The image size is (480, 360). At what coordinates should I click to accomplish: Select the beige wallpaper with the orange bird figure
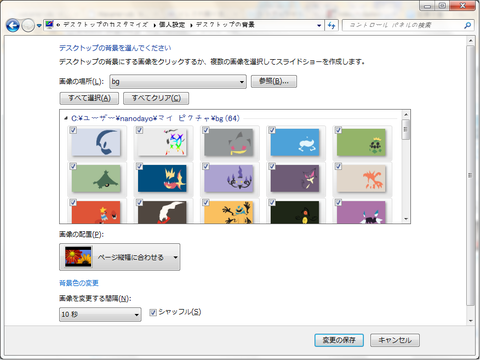coord(361,179)
